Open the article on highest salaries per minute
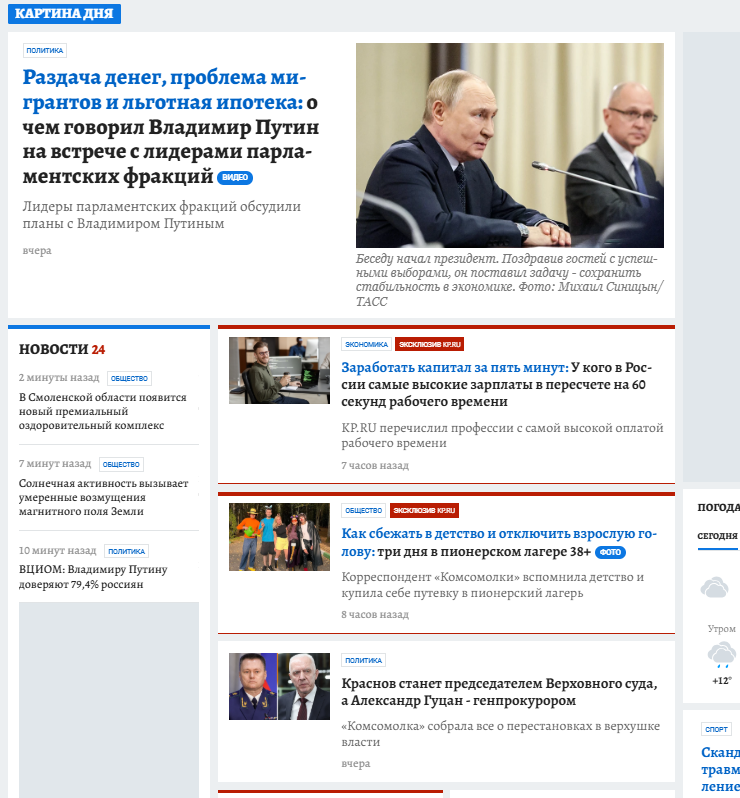 [496, 384]
